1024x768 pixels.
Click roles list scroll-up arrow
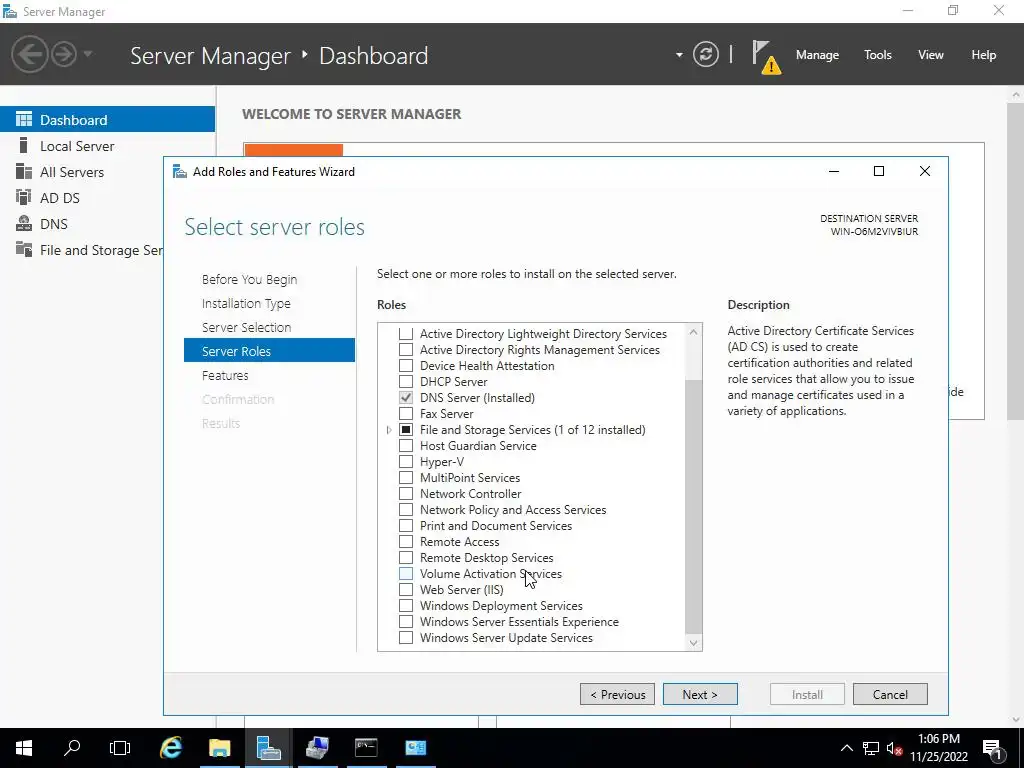coord(694,332)
